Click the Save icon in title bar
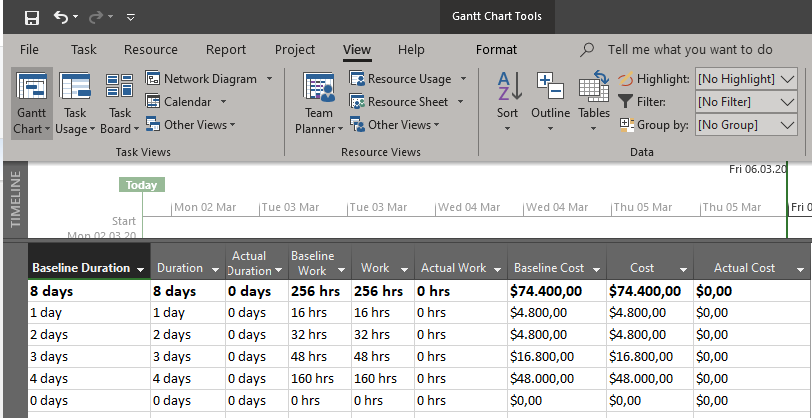The image size is (812, 418). coord(32,17)
